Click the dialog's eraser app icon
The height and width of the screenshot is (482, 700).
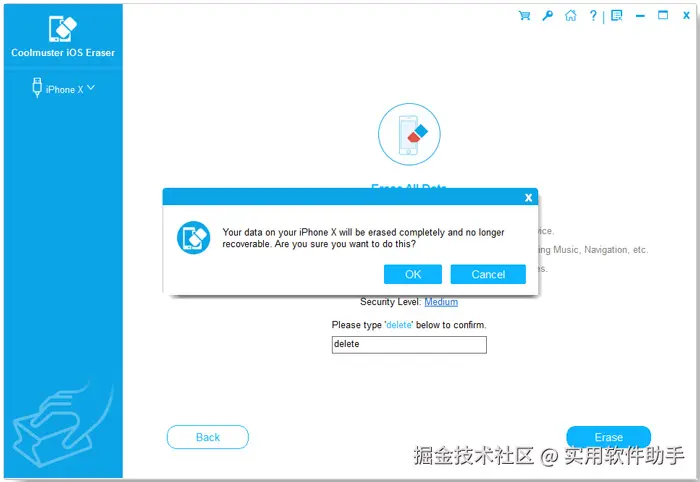coord(193,237)
